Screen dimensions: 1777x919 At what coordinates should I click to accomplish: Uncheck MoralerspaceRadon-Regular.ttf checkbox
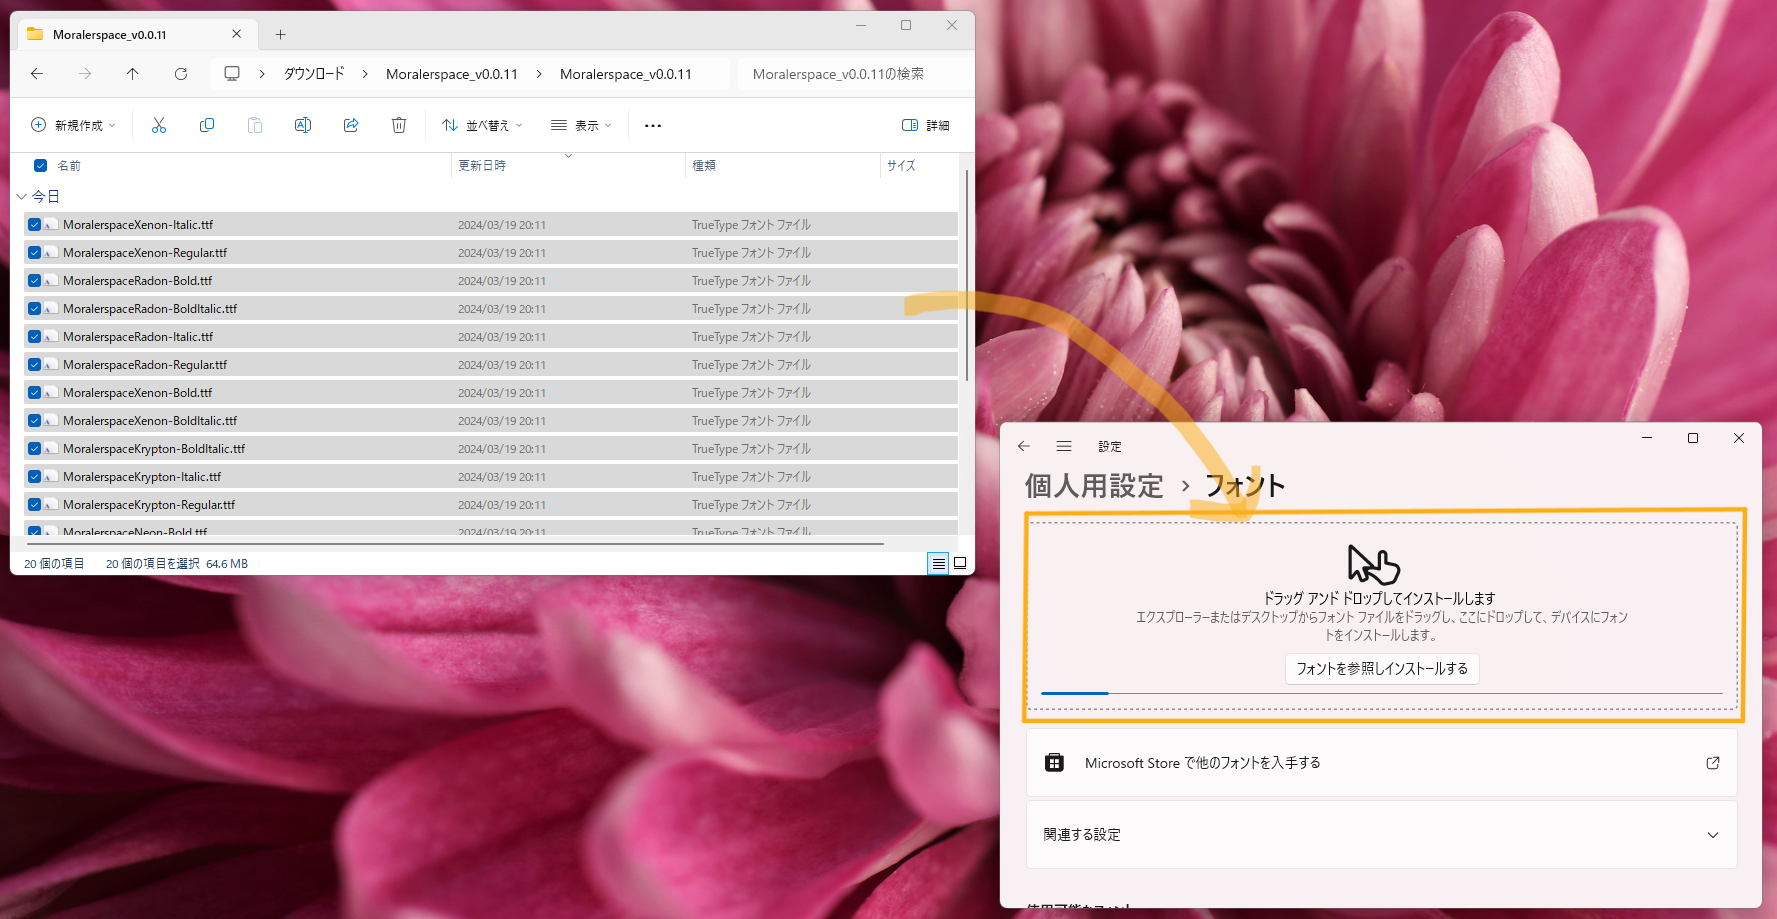click(34, 365)
